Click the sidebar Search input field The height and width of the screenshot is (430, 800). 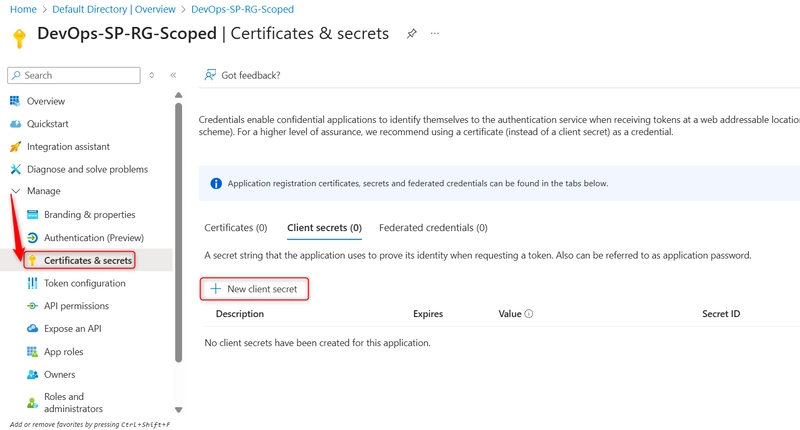[x=74, y=75]
